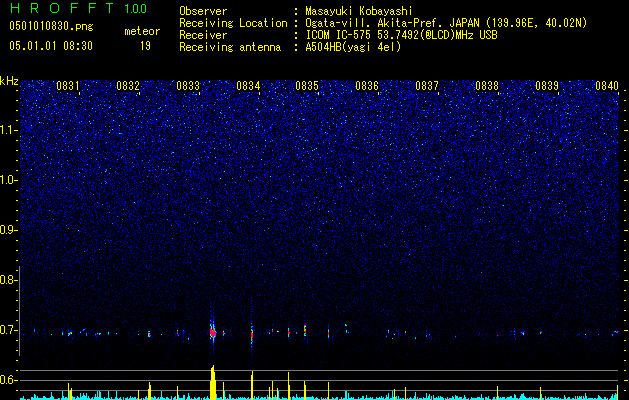Click the meteor count label

142,31
